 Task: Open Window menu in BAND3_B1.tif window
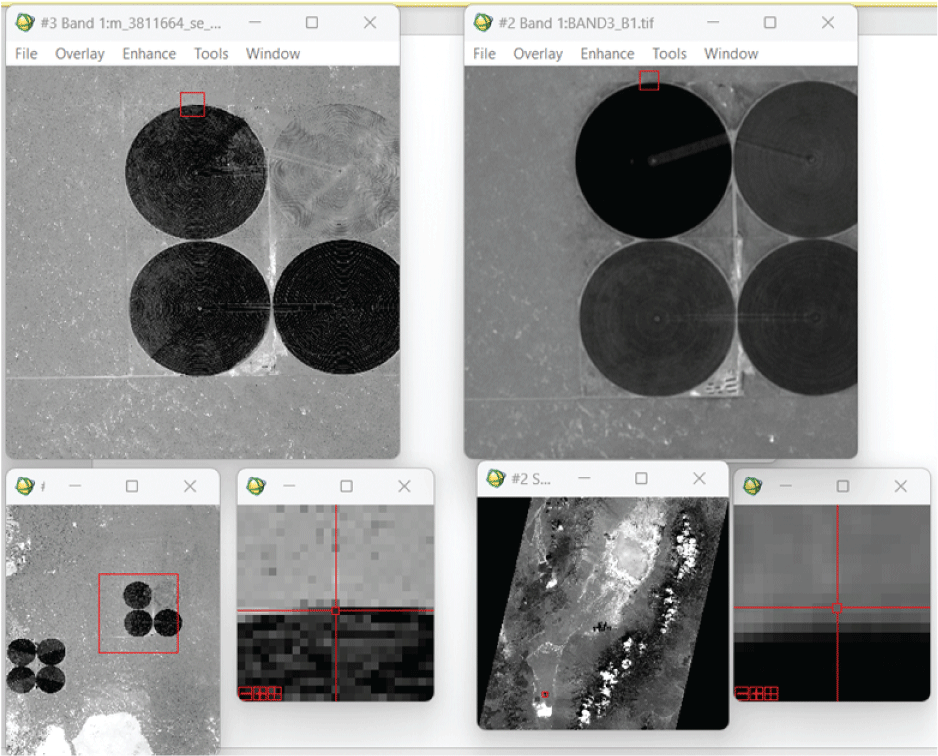731,54
